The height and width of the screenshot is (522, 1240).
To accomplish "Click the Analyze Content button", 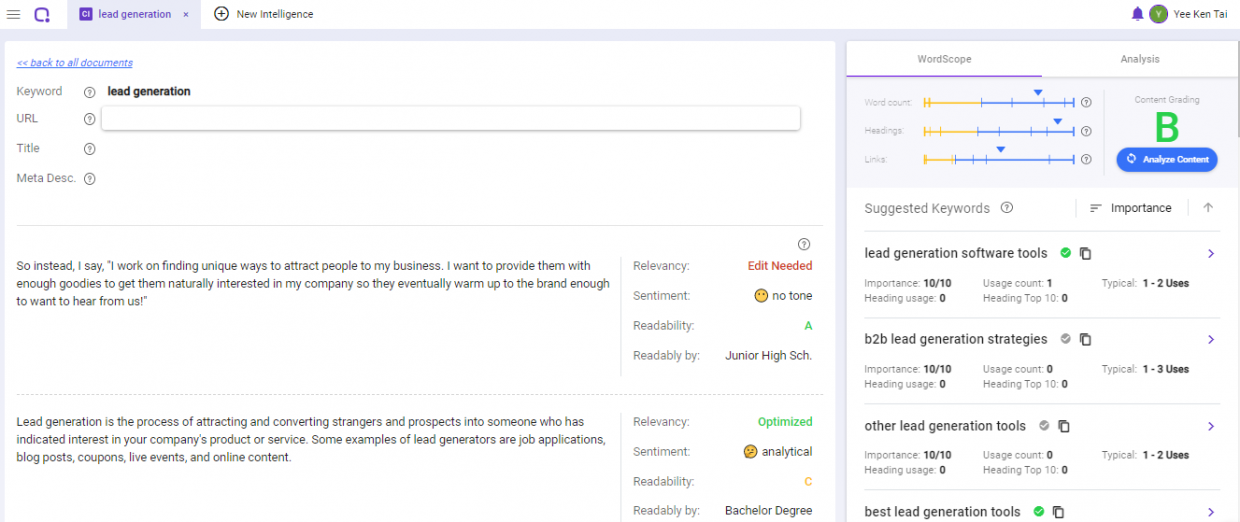I will tap(1167, 159).
